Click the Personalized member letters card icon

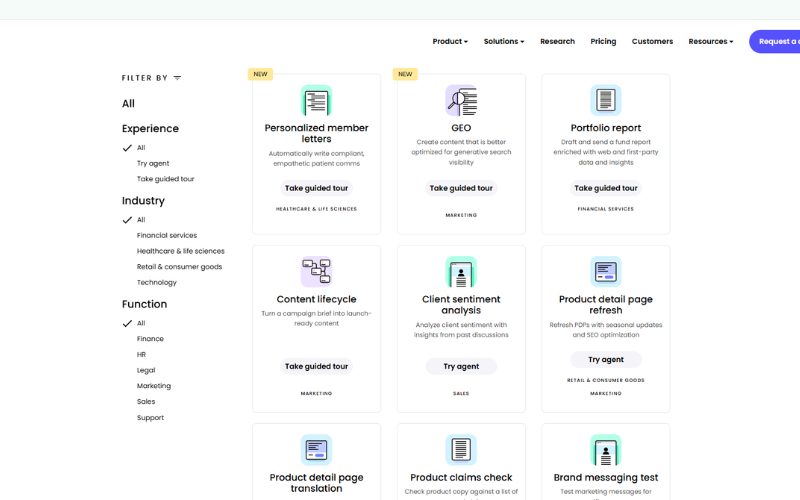point(316,101)
